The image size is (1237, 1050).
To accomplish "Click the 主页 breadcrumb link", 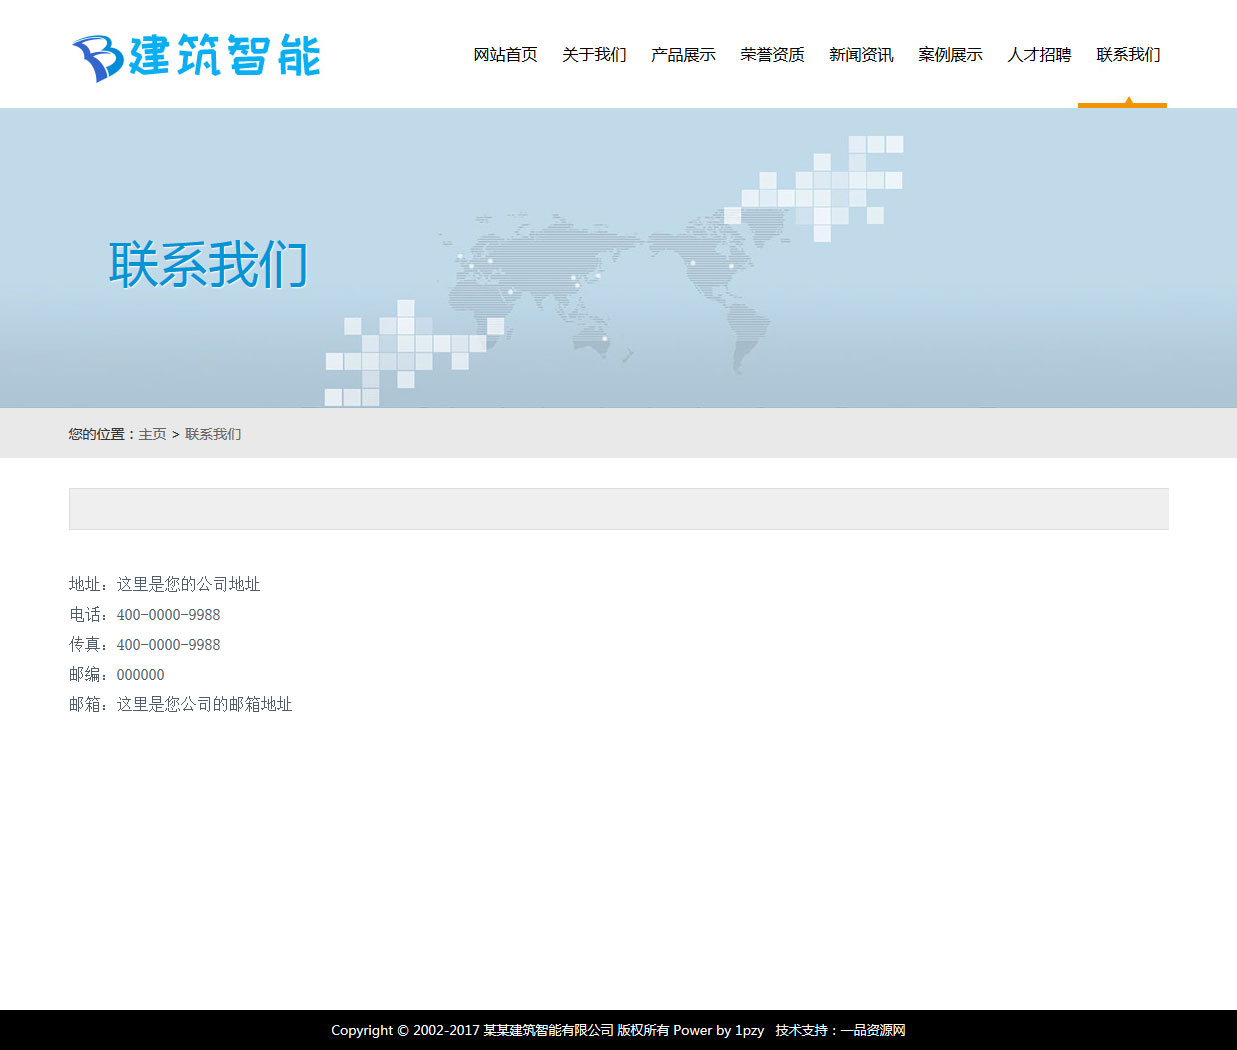I will [152, 434].
